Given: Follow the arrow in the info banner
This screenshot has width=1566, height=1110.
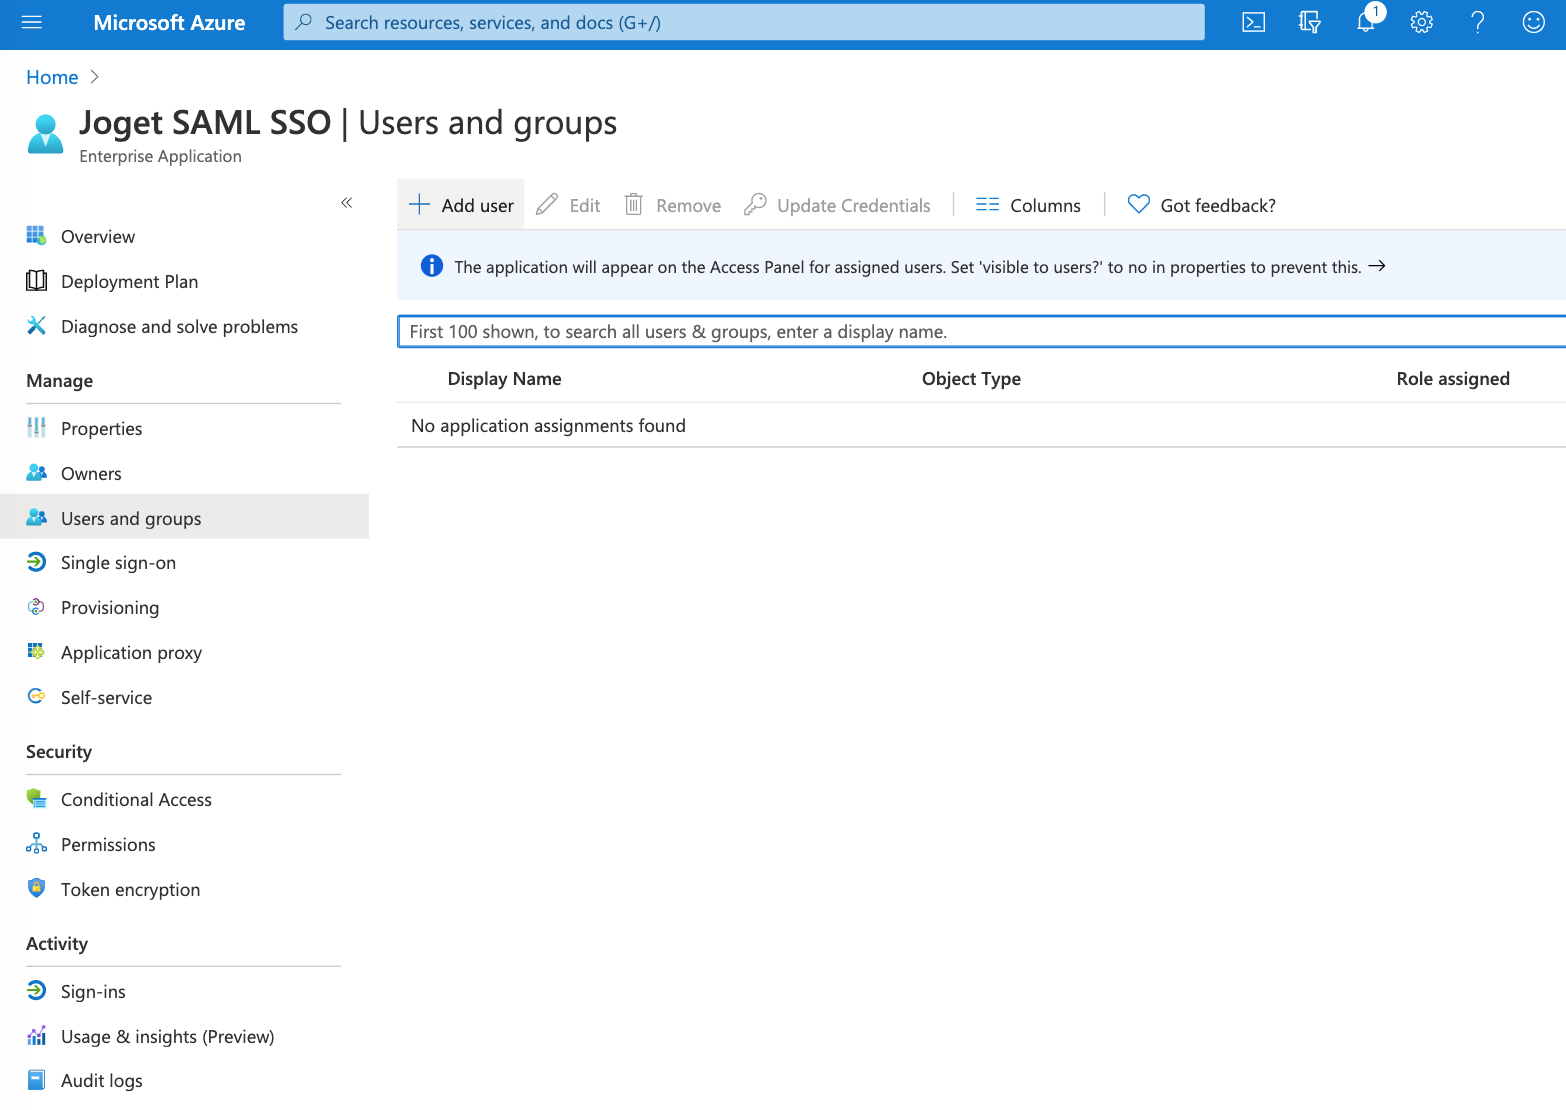Looking at the screenshot, I should 1377,266.
